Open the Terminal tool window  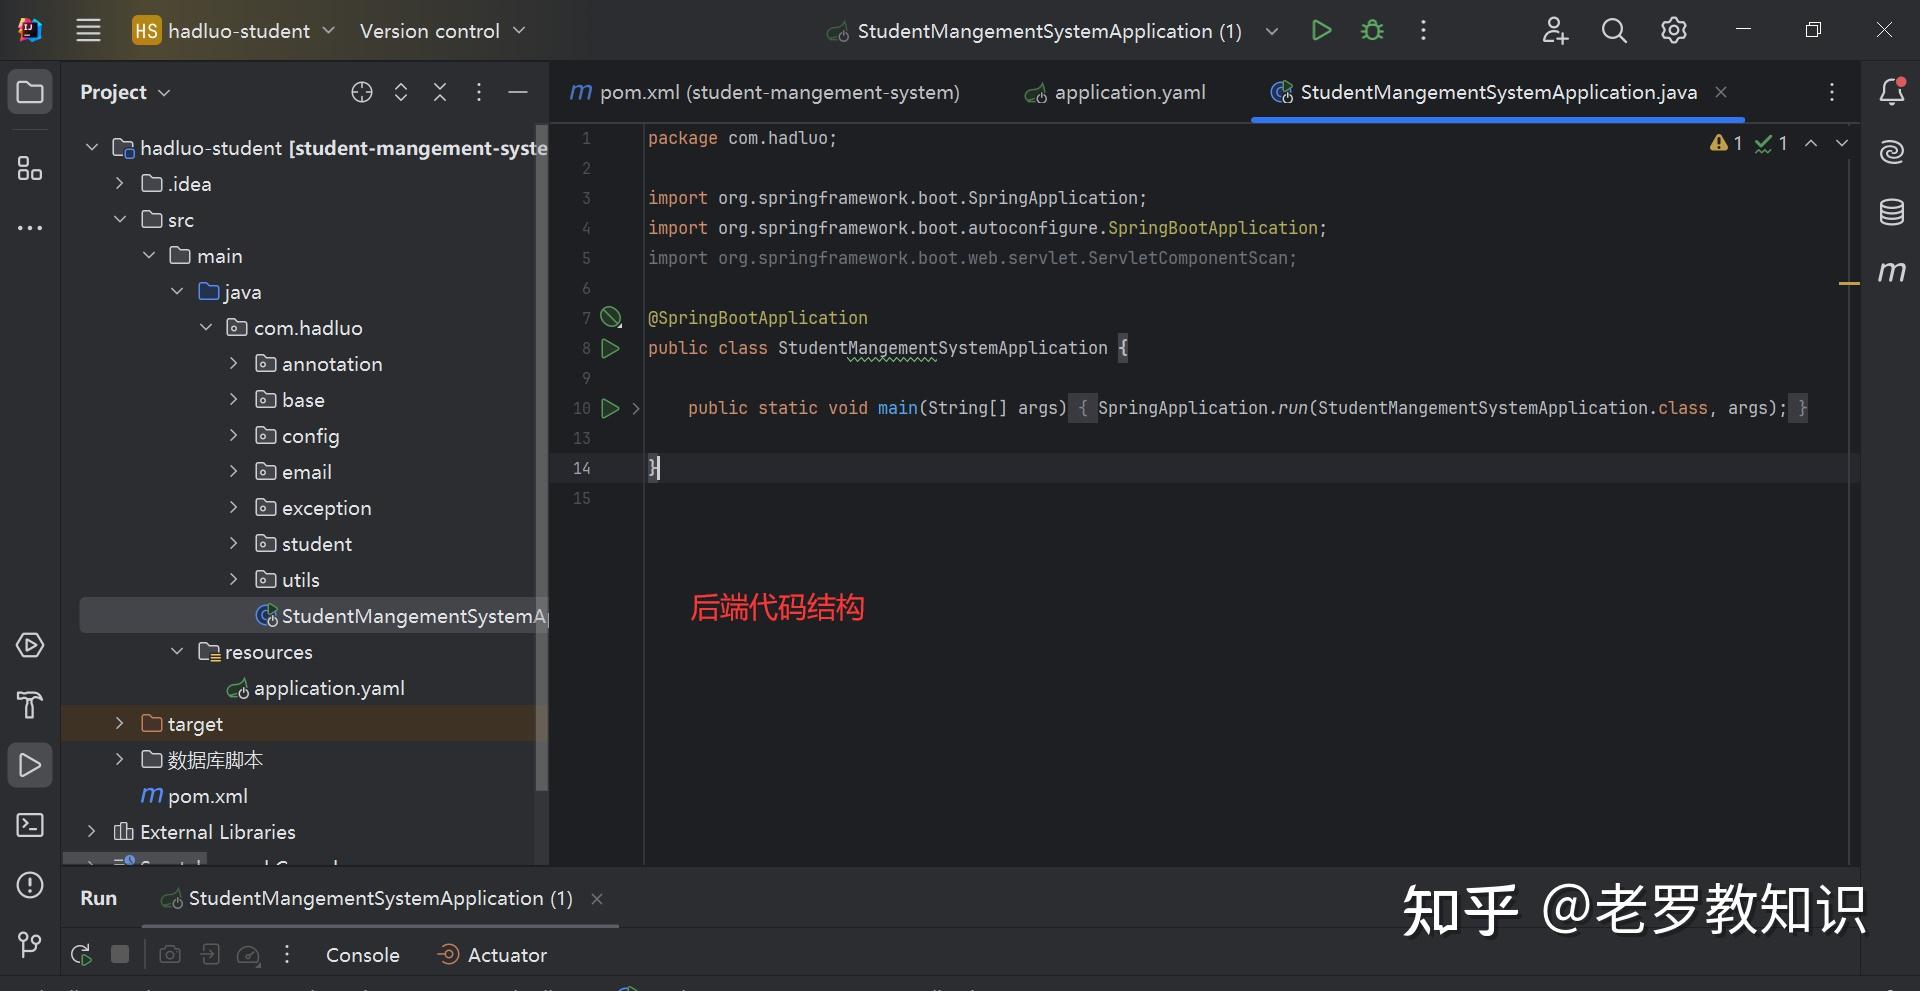click(30, 825)
